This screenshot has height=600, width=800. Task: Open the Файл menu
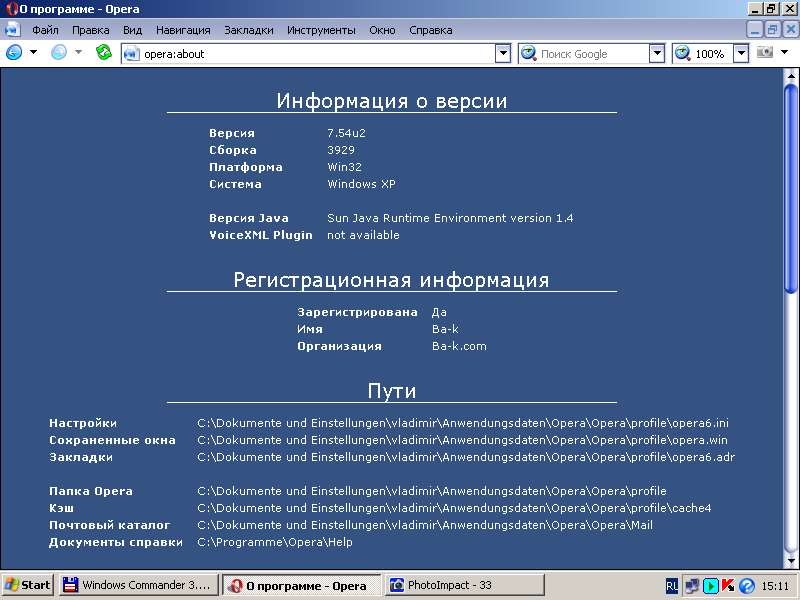coord(45,30)
